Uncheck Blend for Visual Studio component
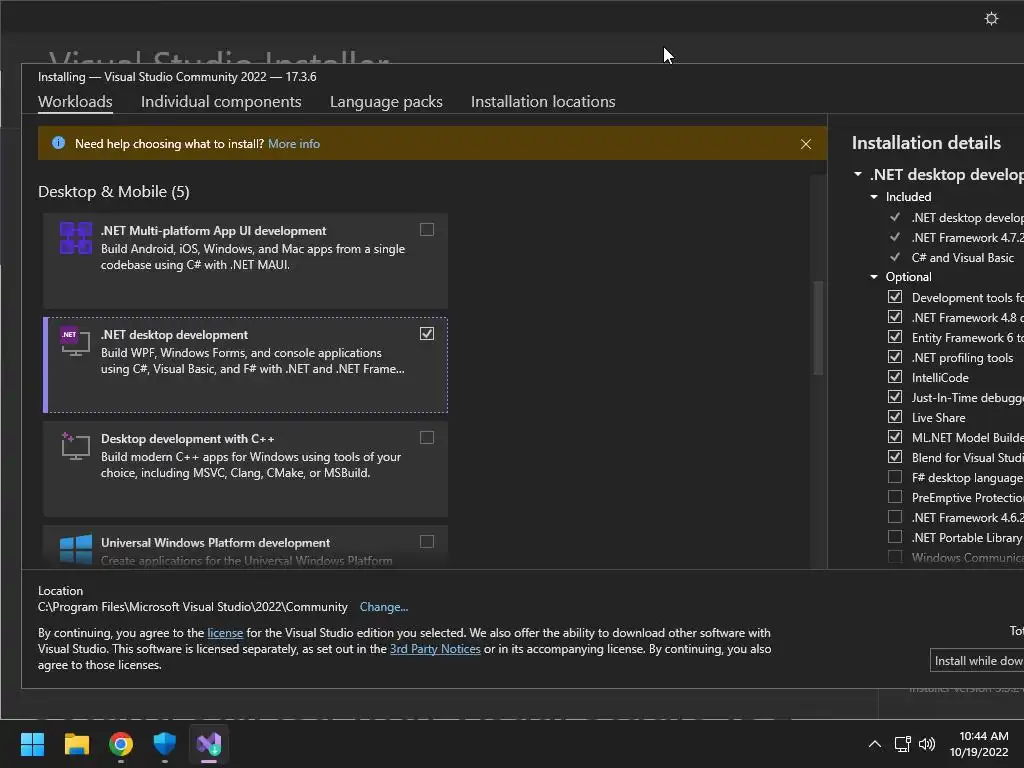This screenshot has height=768, width=1024. 895,457
